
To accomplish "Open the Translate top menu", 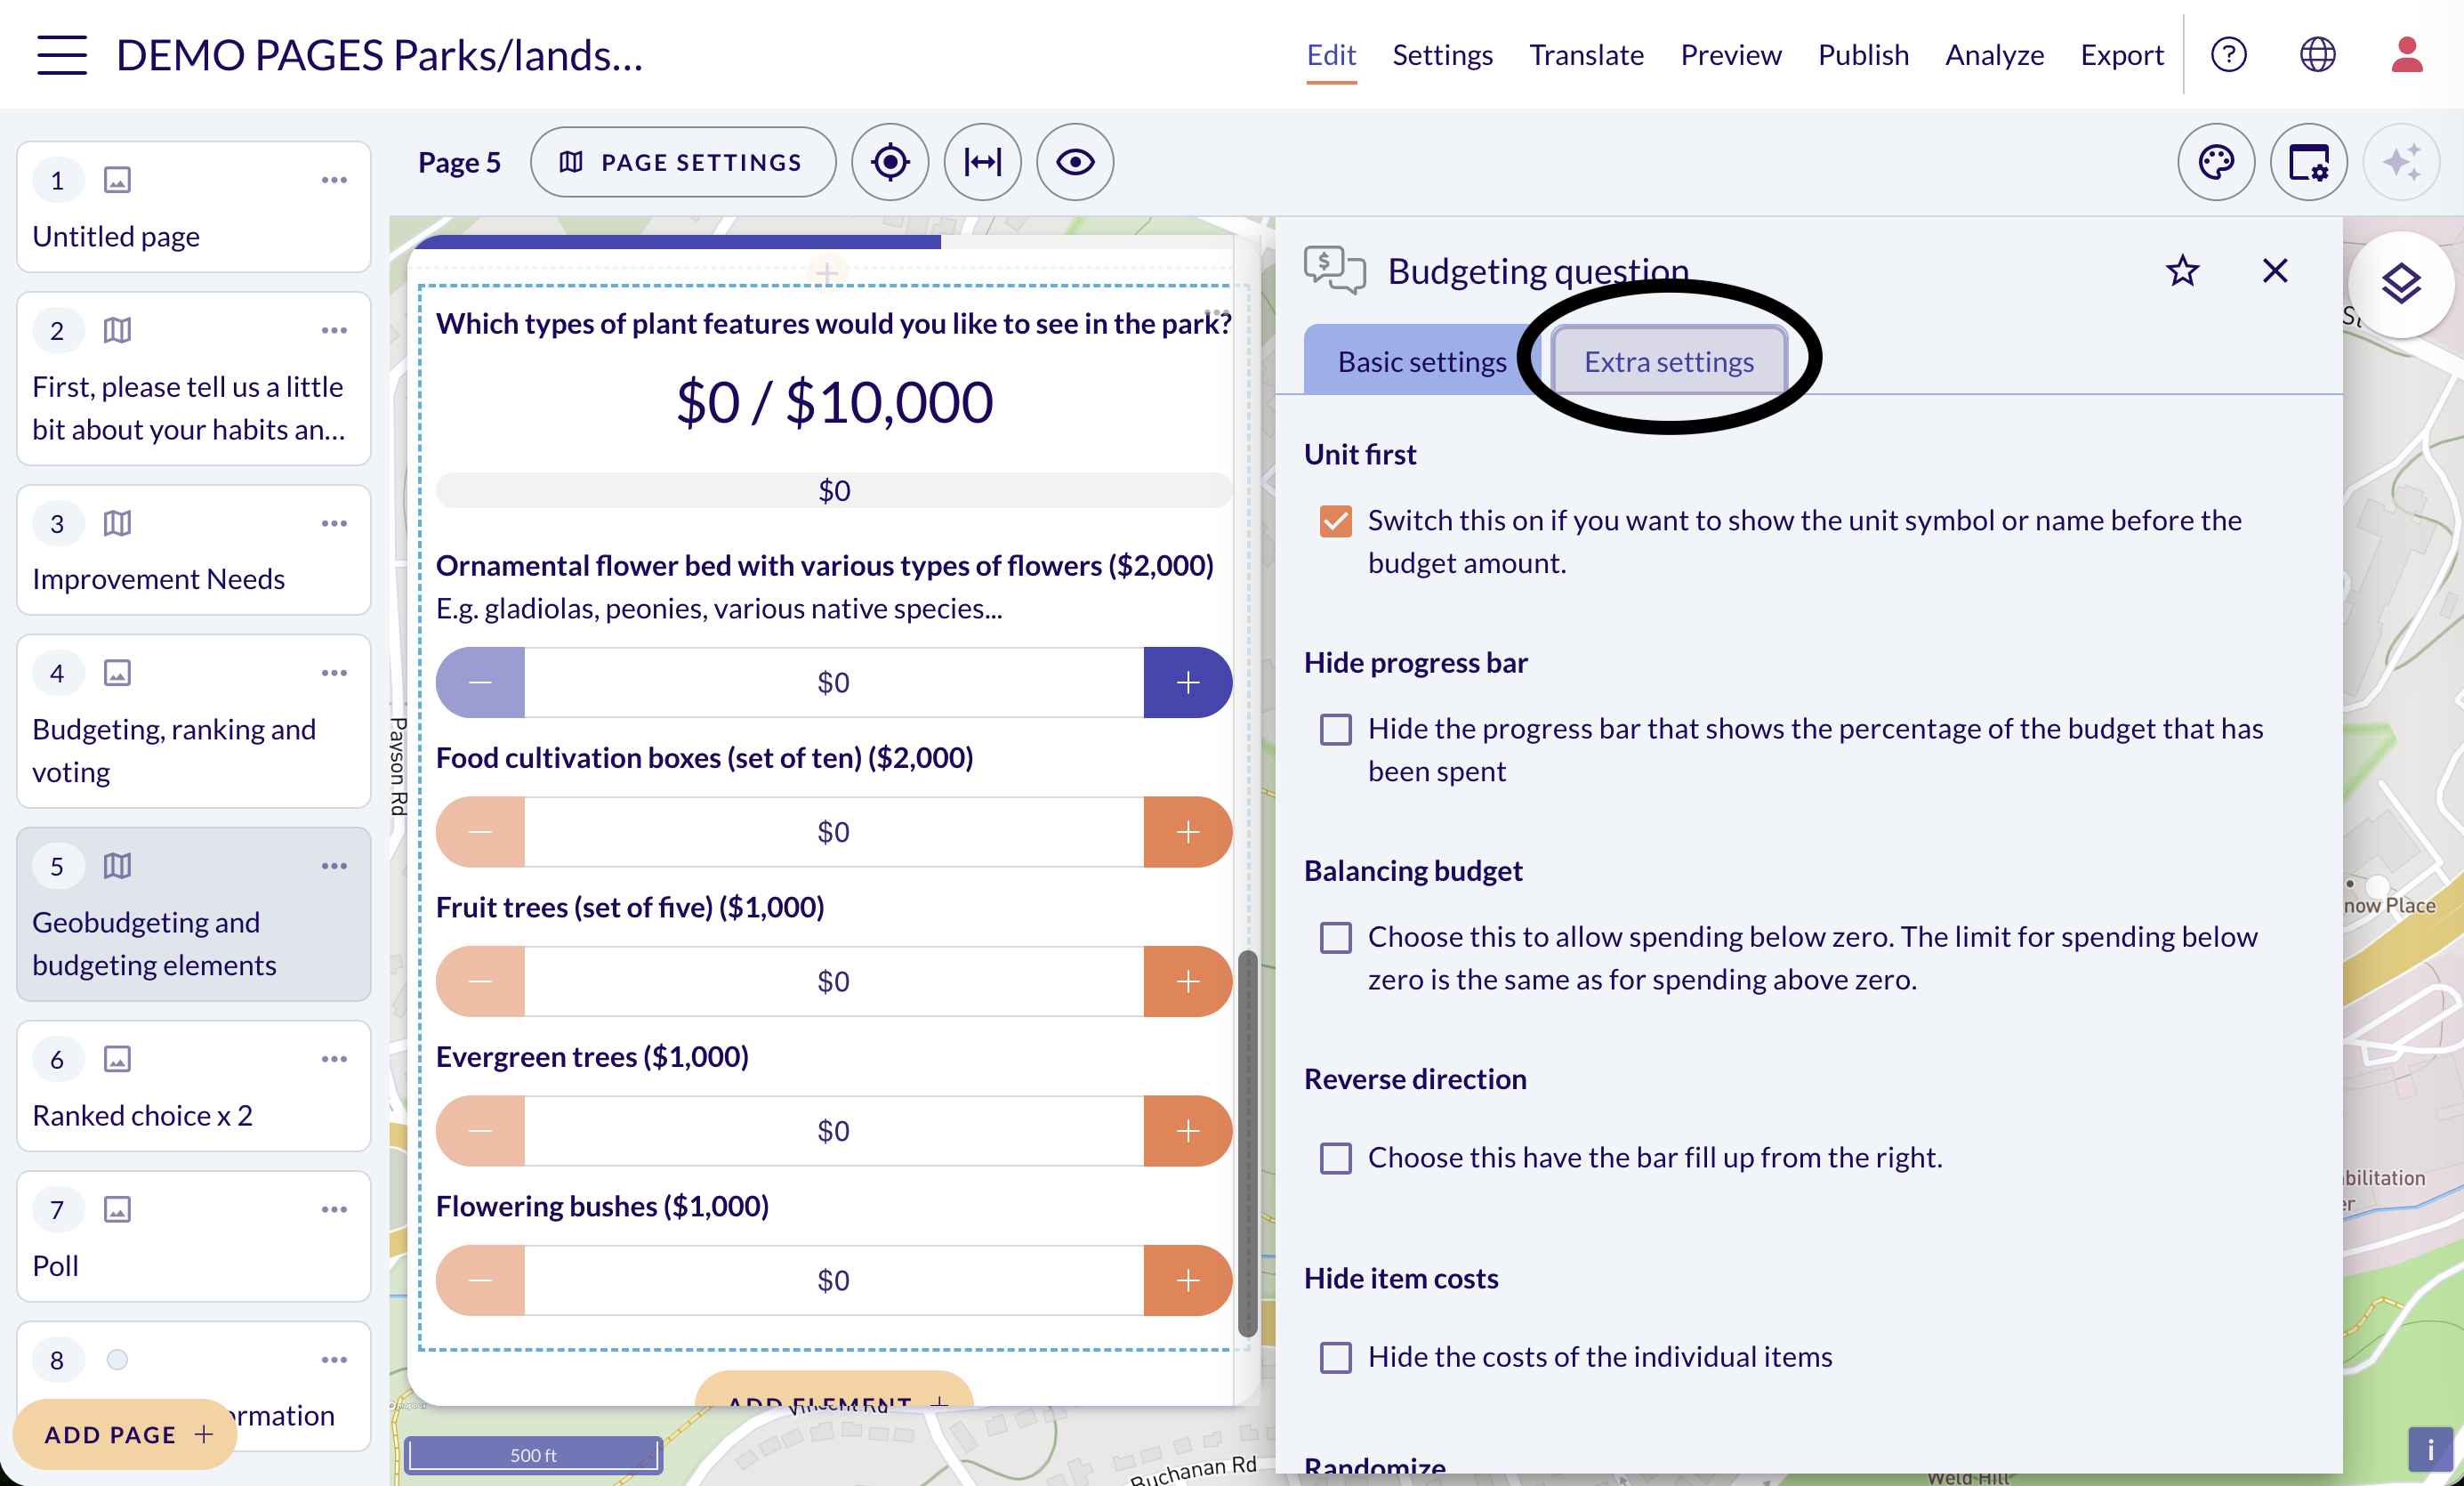I will pos(1586,55).
